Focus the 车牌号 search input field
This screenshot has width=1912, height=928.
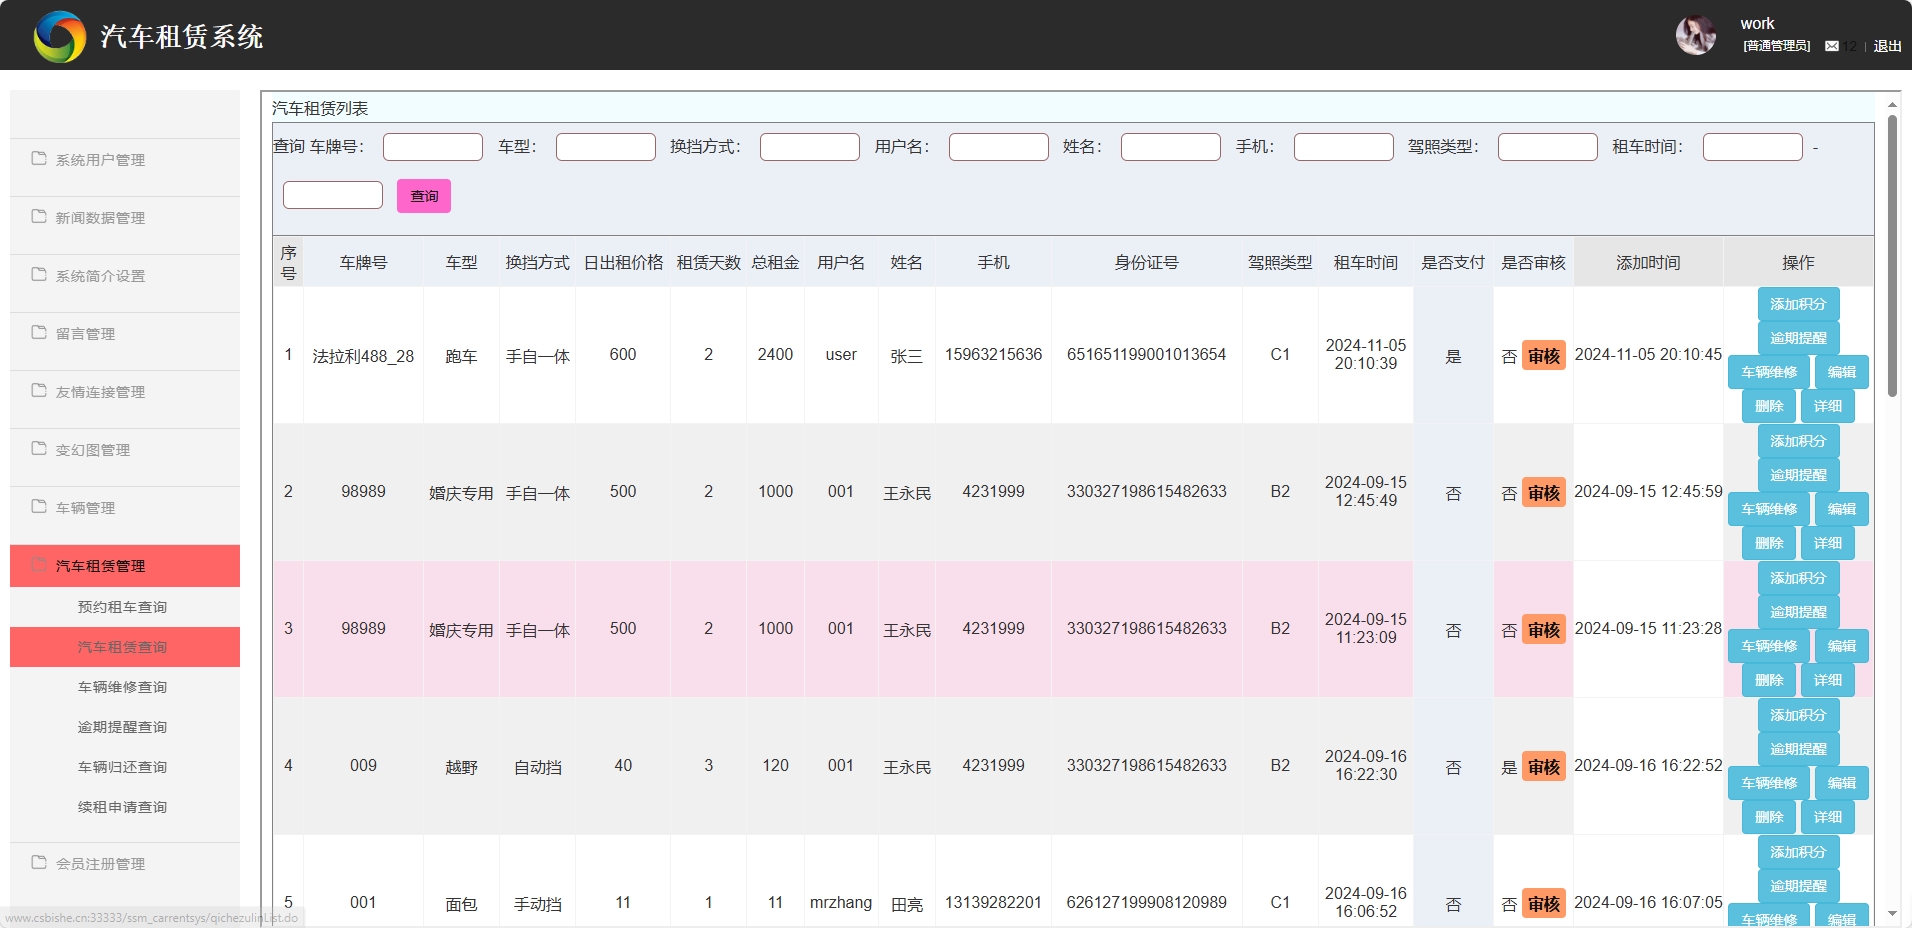[432, 147]
